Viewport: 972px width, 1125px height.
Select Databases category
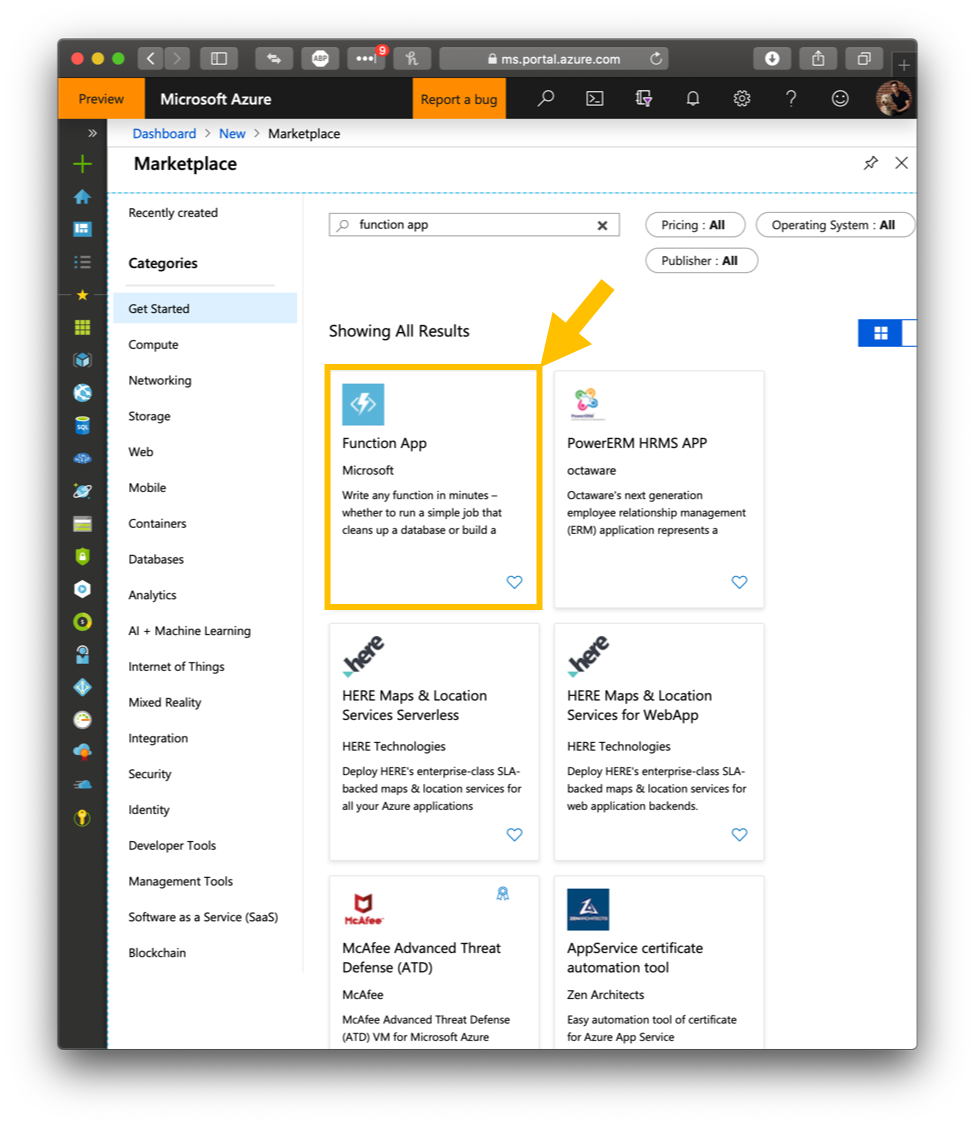[x=156, y=560]
